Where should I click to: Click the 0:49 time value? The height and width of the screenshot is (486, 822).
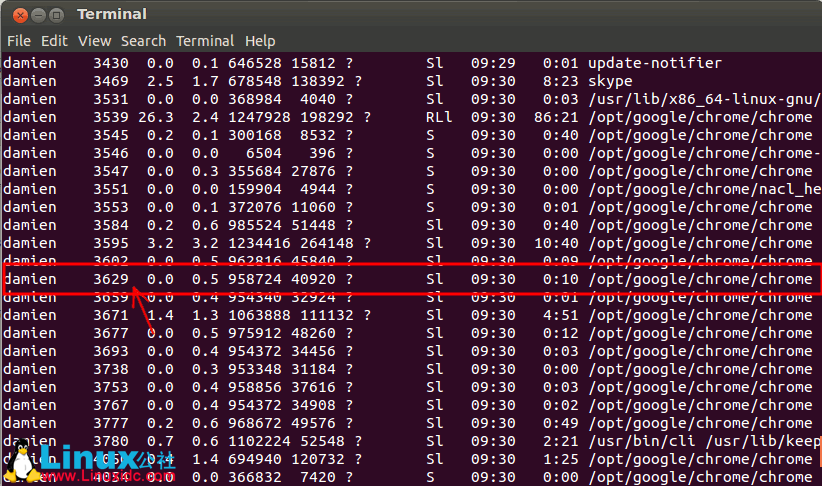click(x=560, y=423)
